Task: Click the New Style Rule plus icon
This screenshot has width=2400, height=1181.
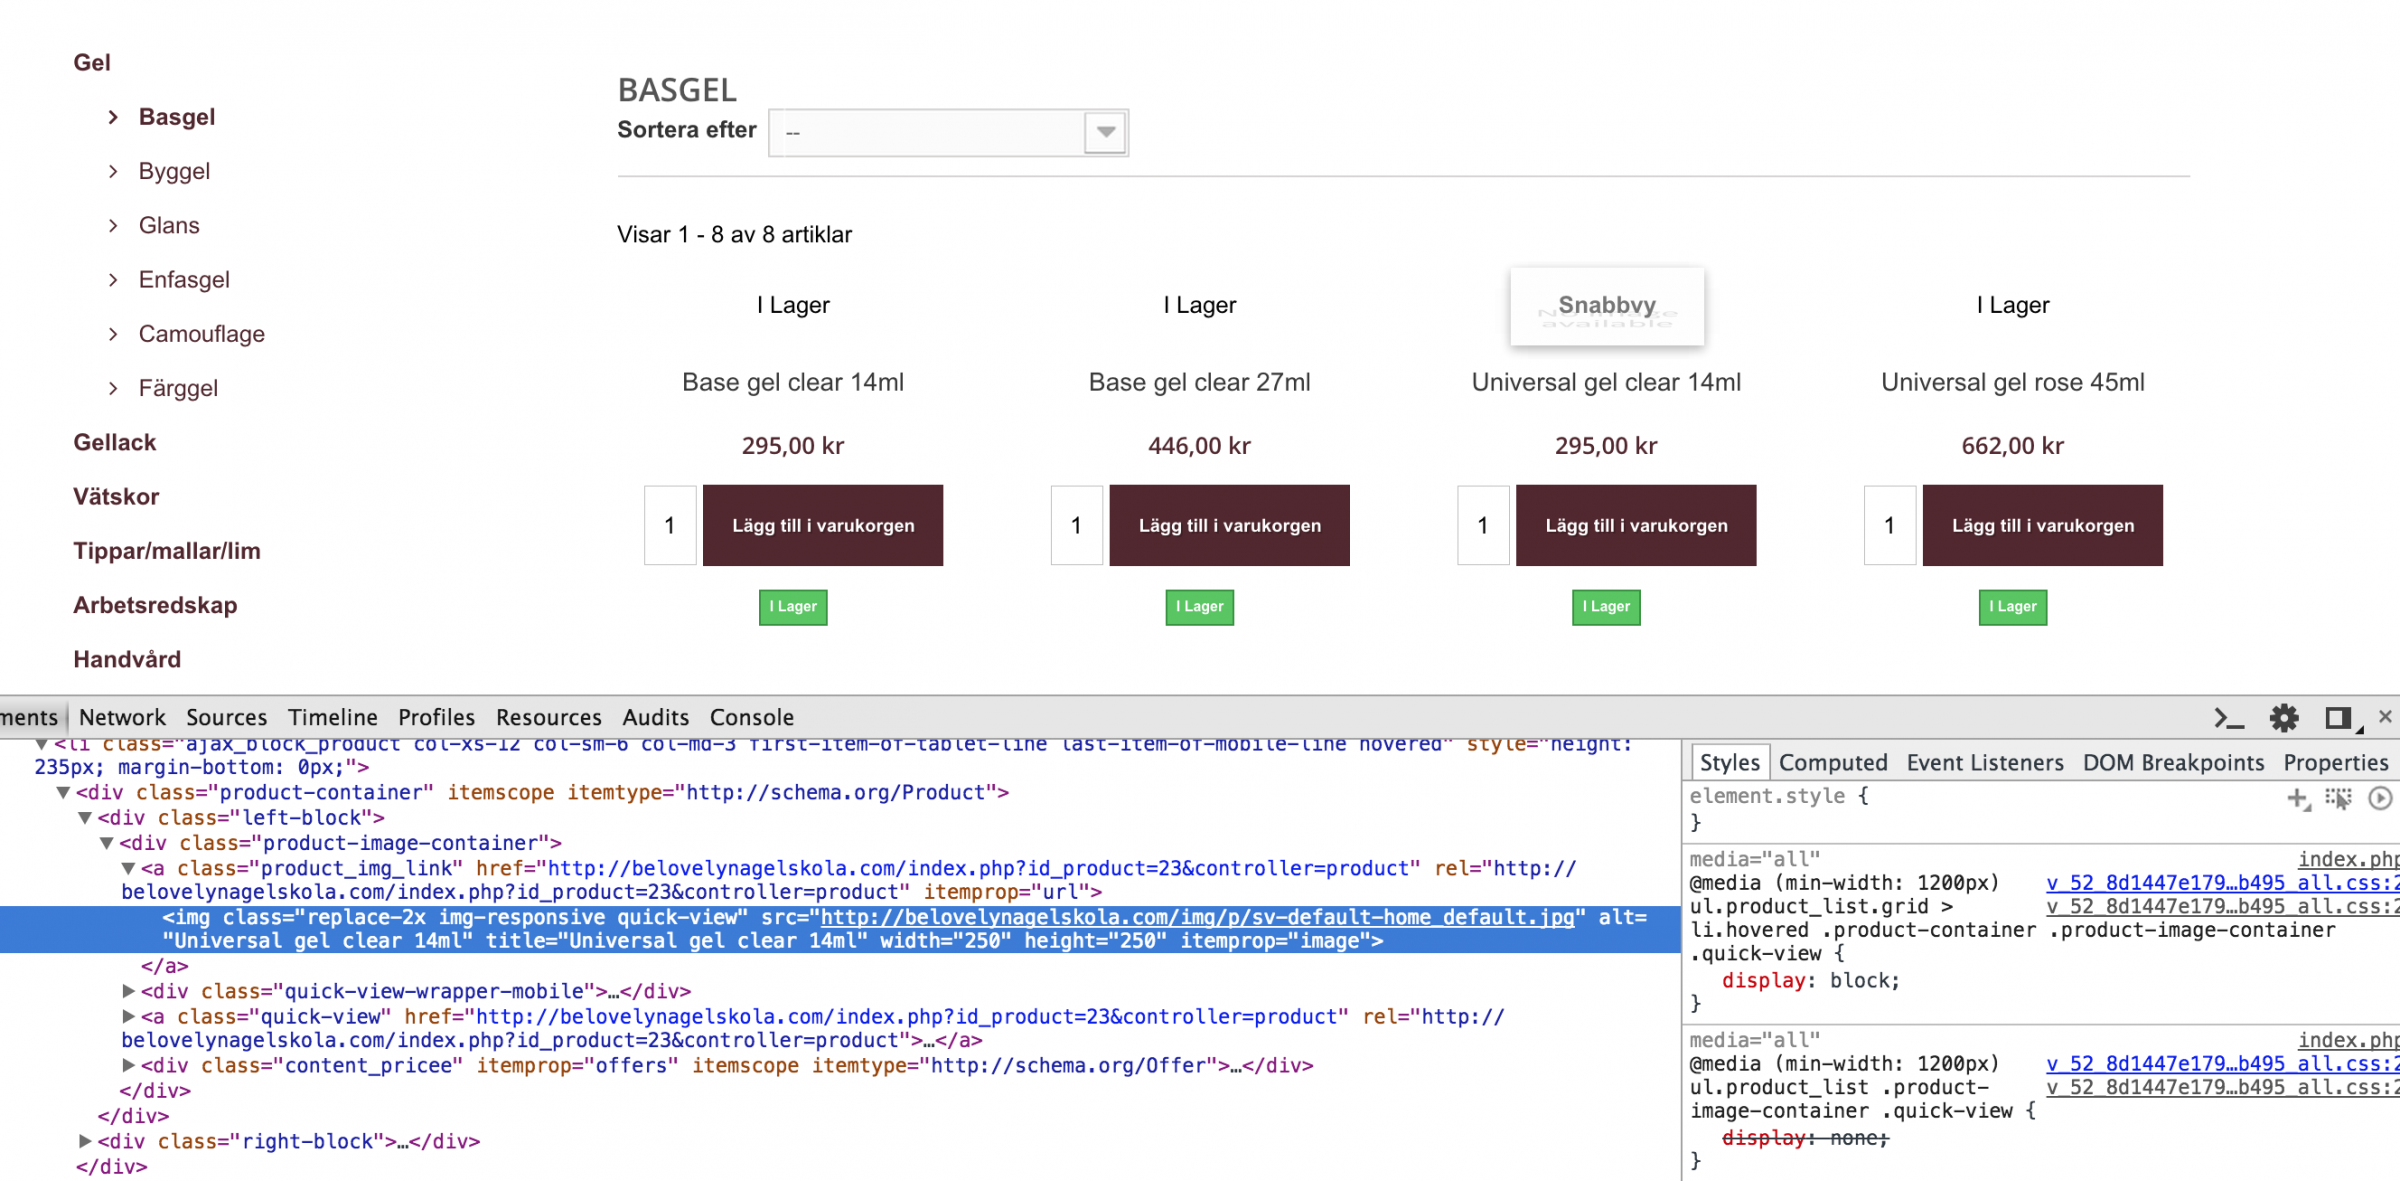Action: coord(2297,798)
